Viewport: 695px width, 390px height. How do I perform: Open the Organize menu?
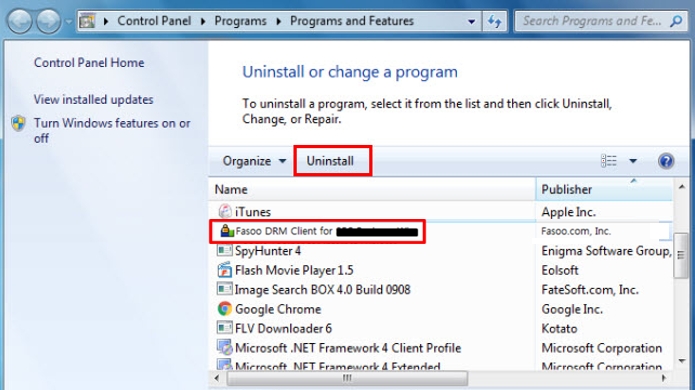(254, 161)
